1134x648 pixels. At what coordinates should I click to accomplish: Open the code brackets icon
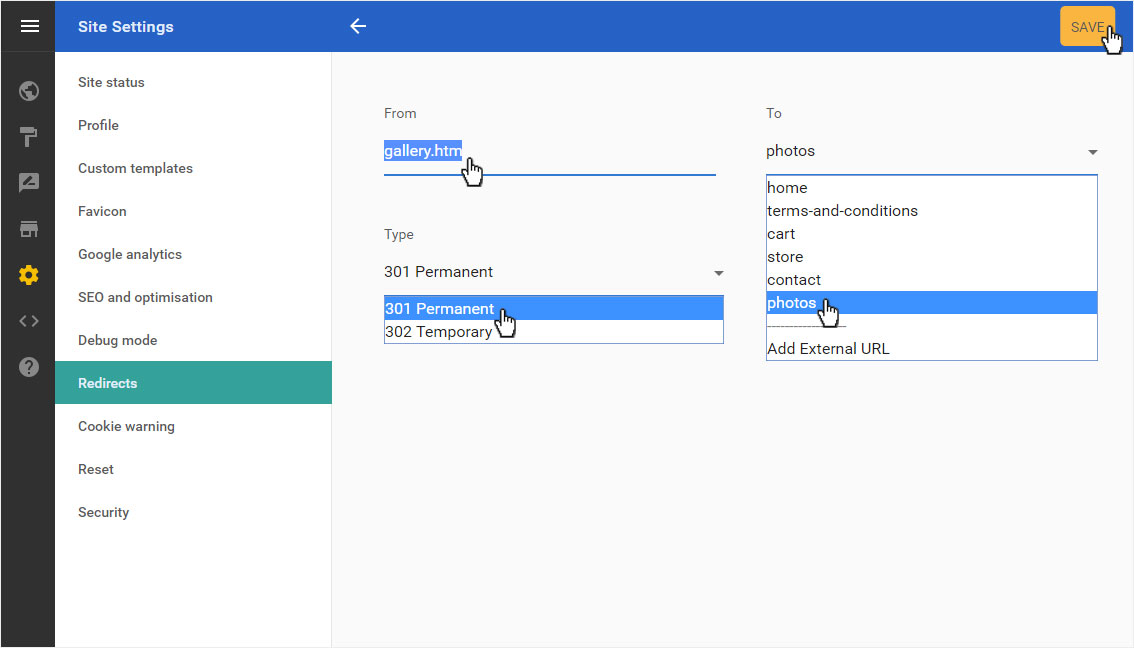pos(29,321)
